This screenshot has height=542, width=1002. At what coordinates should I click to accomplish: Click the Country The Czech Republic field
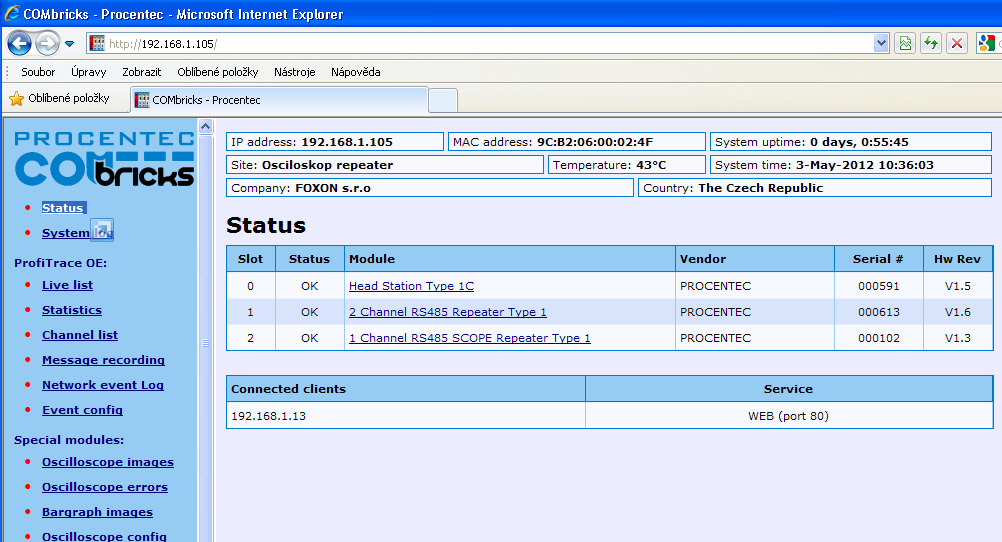(x=815, y=188)
